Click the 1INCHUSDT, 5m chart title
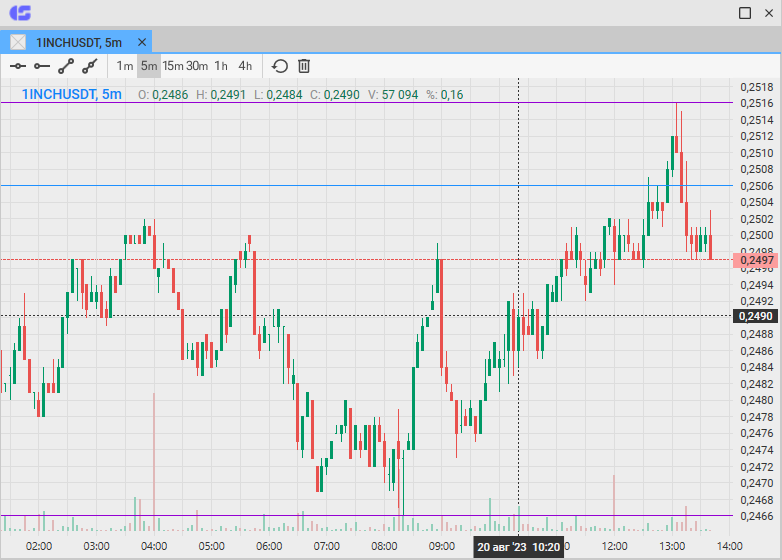The image size is (782, 560). [72, 94]
